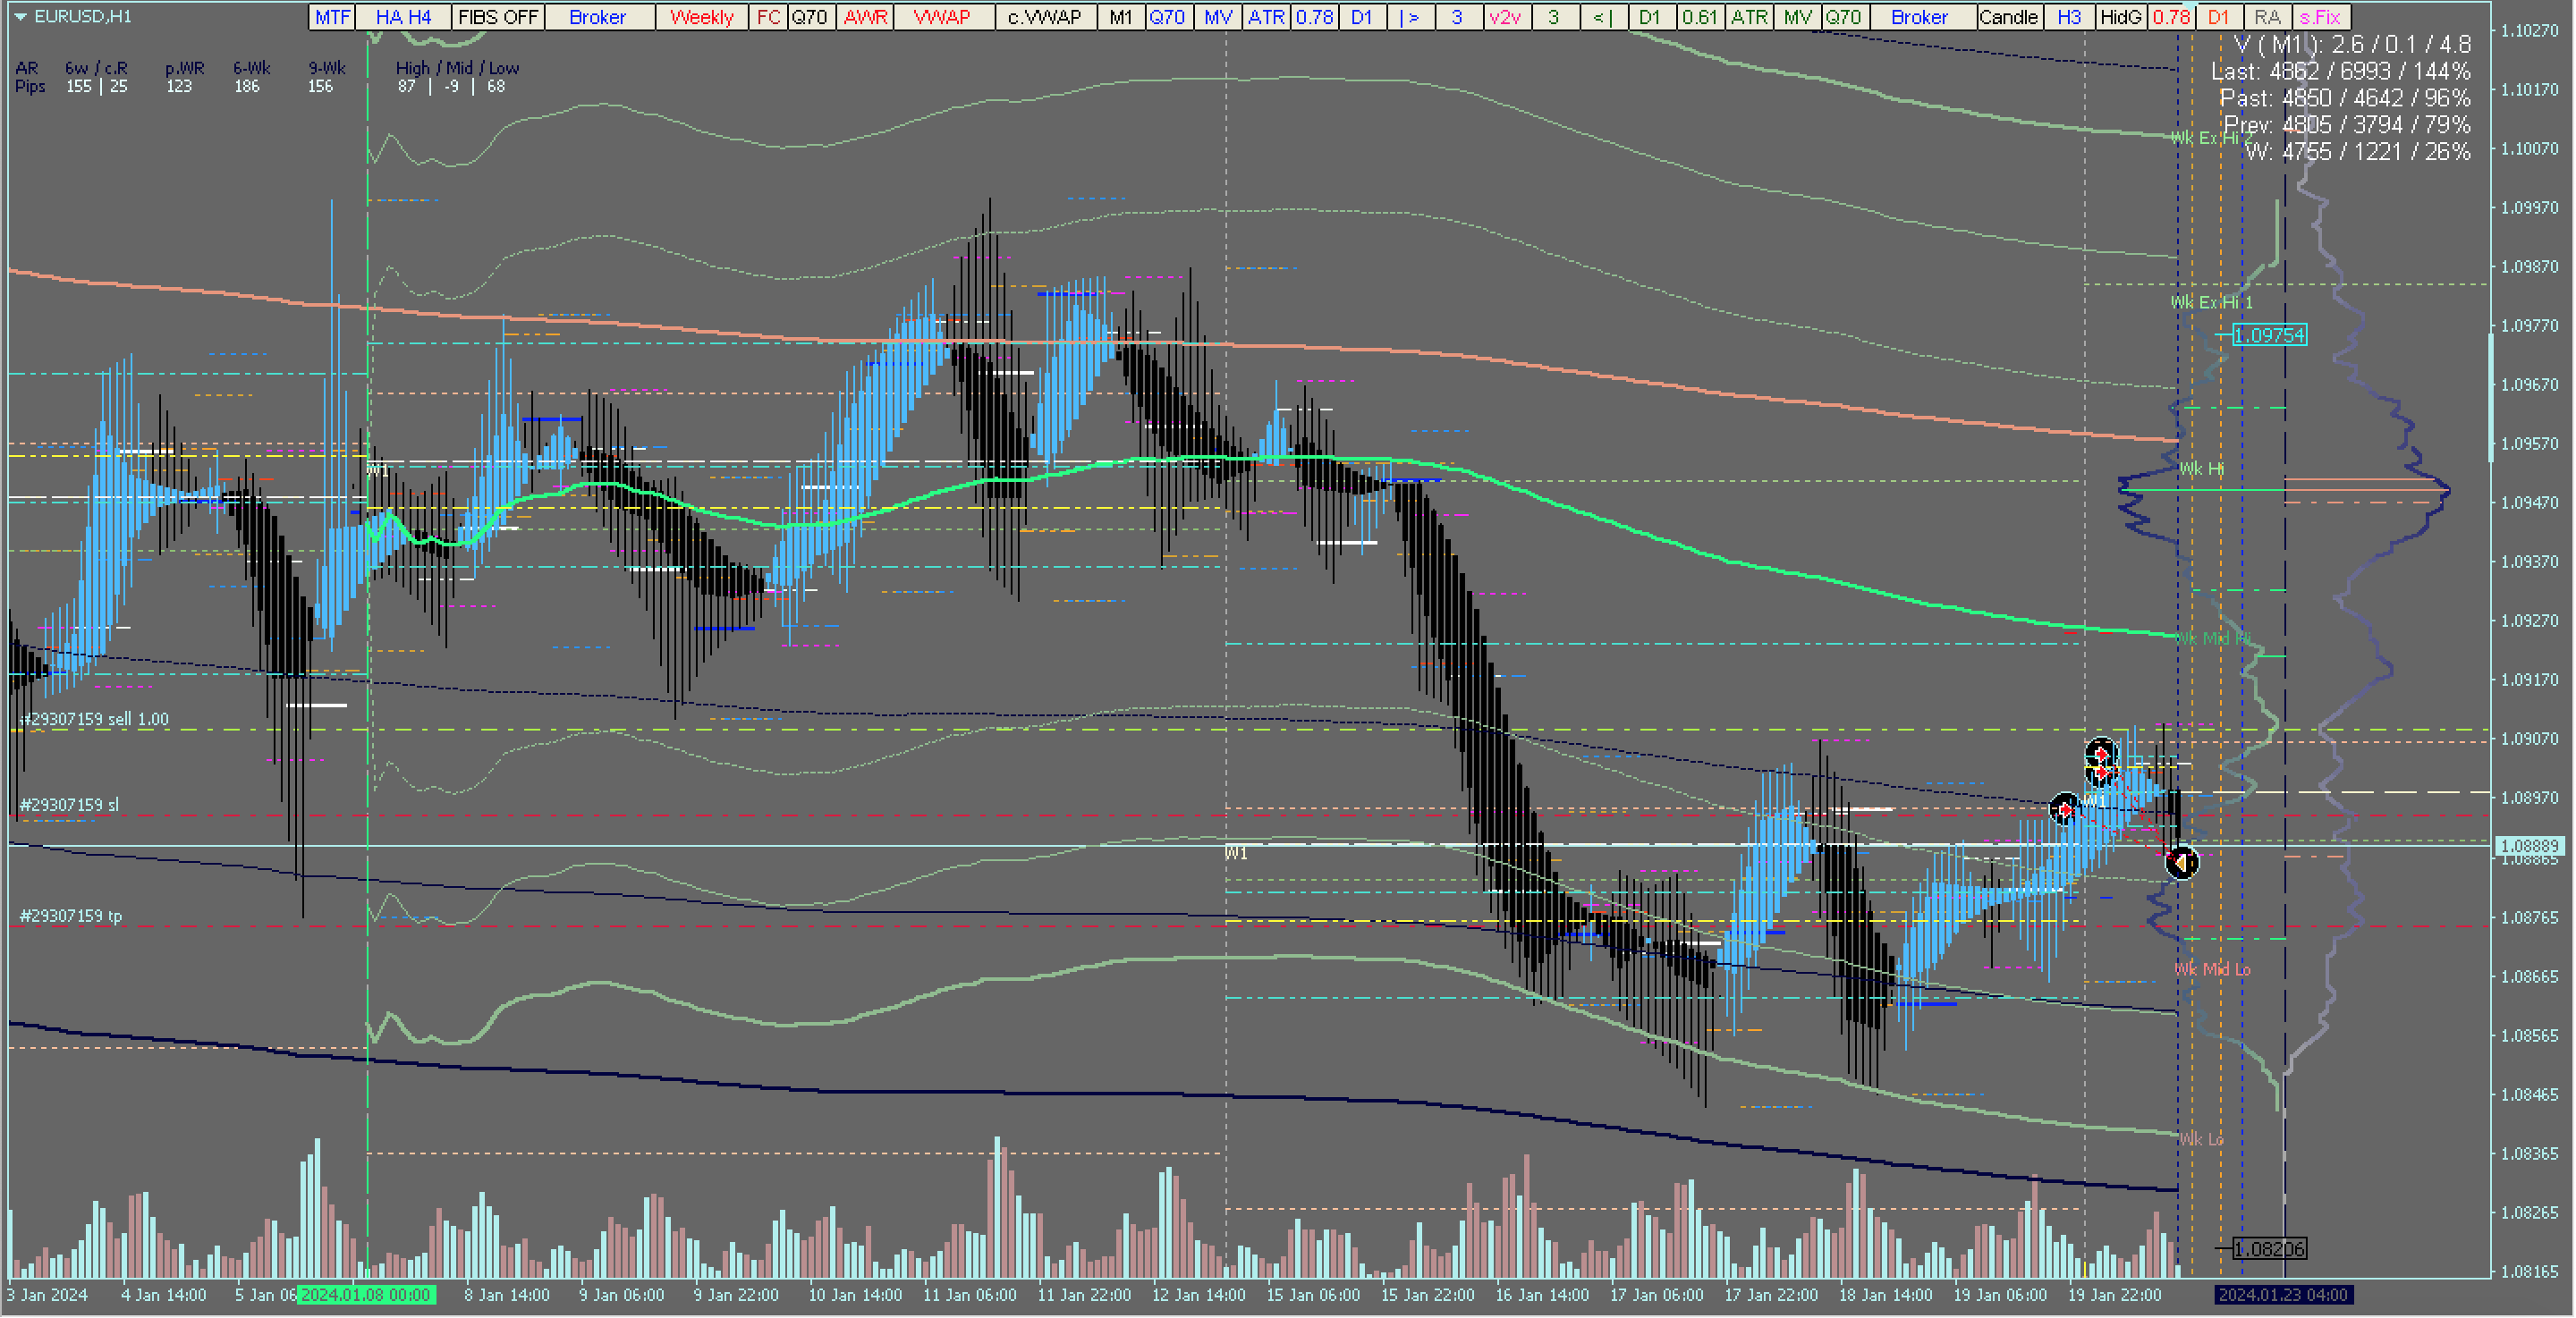This screenshot has height=1318, width=2576.
Task: Click the 1.09754 cyan price label
Action: click(x=2269, y=335)
